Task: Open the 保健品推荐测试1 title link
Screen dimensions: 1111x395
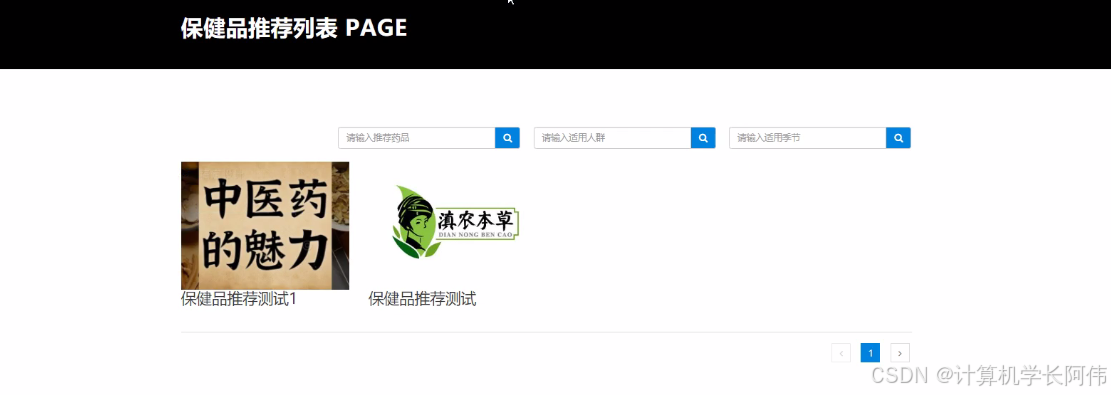Action: (x=238, y=299)
